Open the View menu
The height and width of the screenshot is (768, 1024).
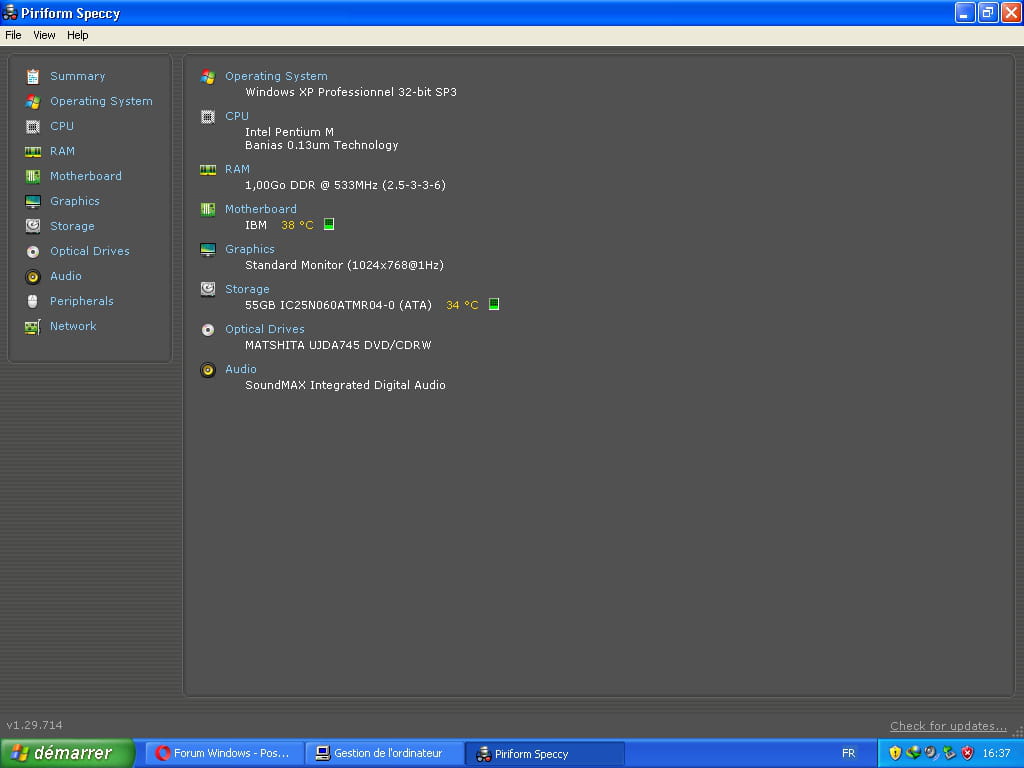pos(44,35)
